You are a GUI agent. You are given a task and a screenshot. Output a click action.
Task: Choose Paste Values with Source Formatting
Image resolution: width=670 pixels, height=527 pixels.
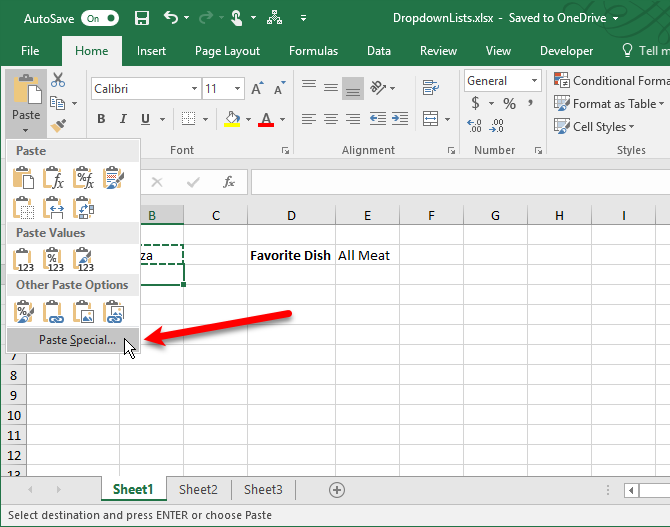[84, 260]
